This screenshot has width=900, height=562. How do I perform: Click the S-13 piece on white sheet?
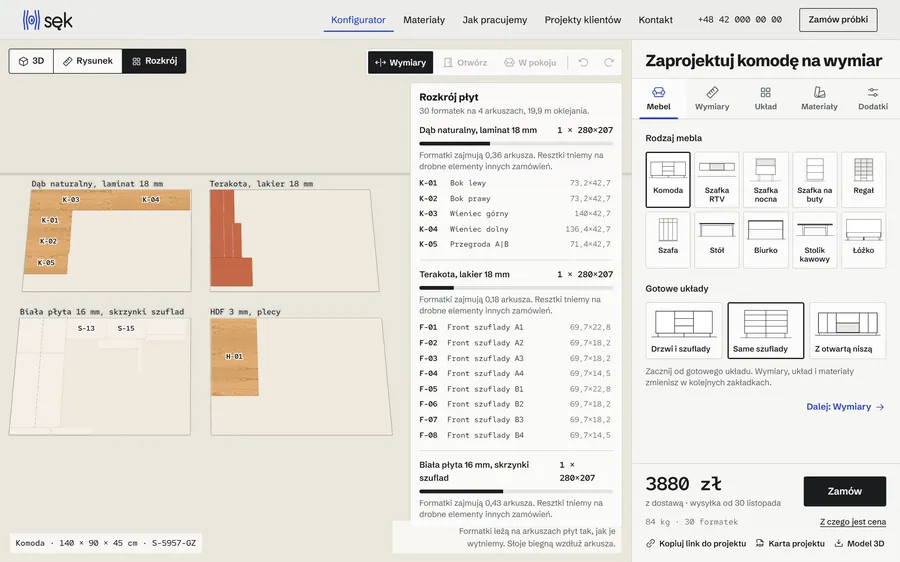(86, 328)
